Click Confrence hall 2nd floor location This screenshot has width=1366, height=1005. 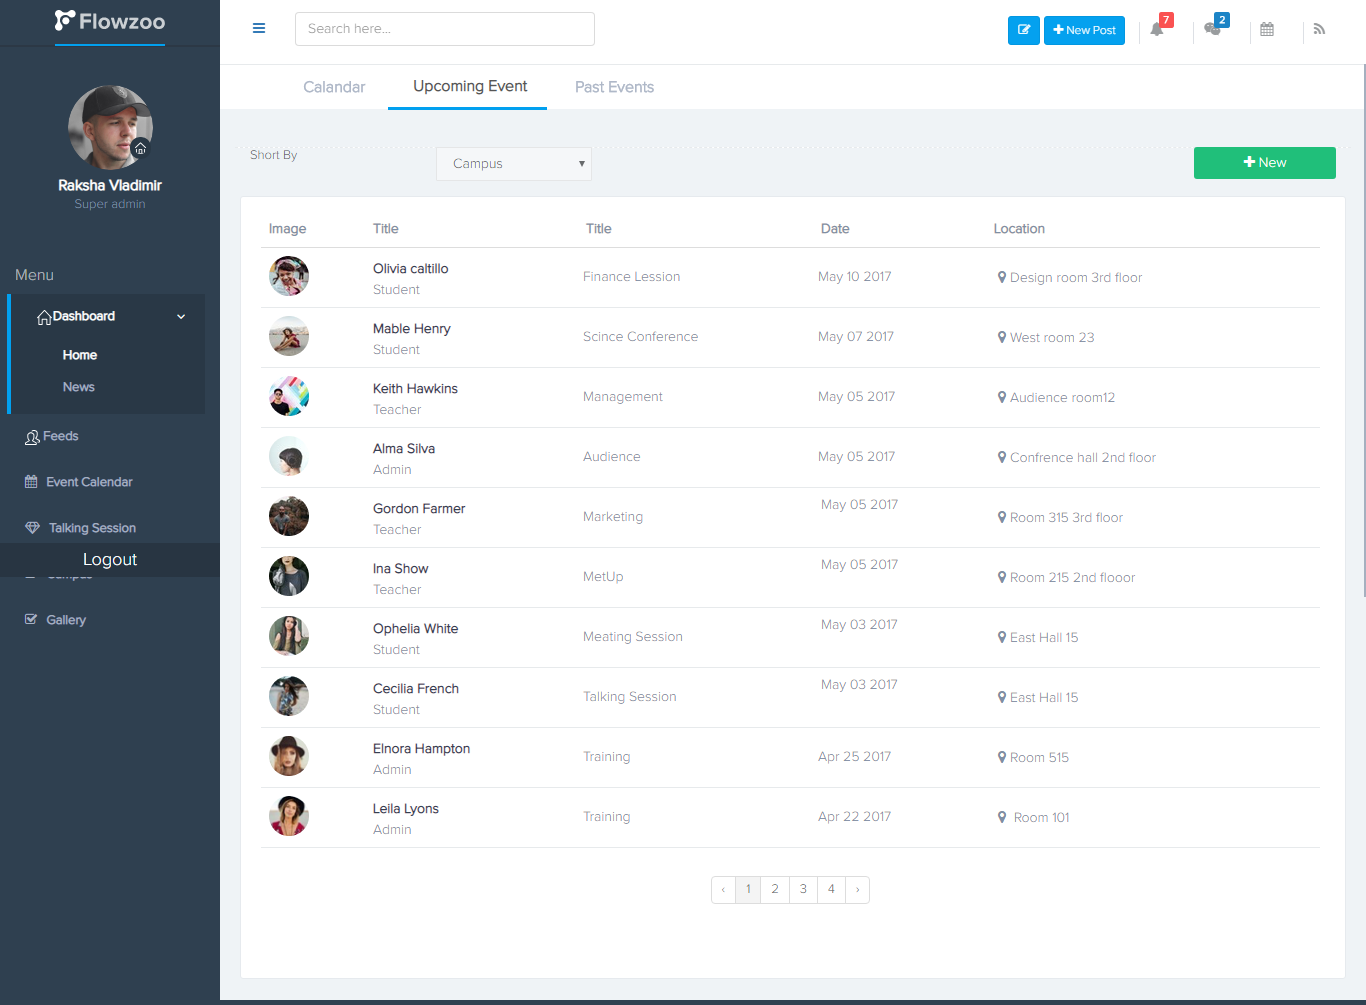point(1083,458)
